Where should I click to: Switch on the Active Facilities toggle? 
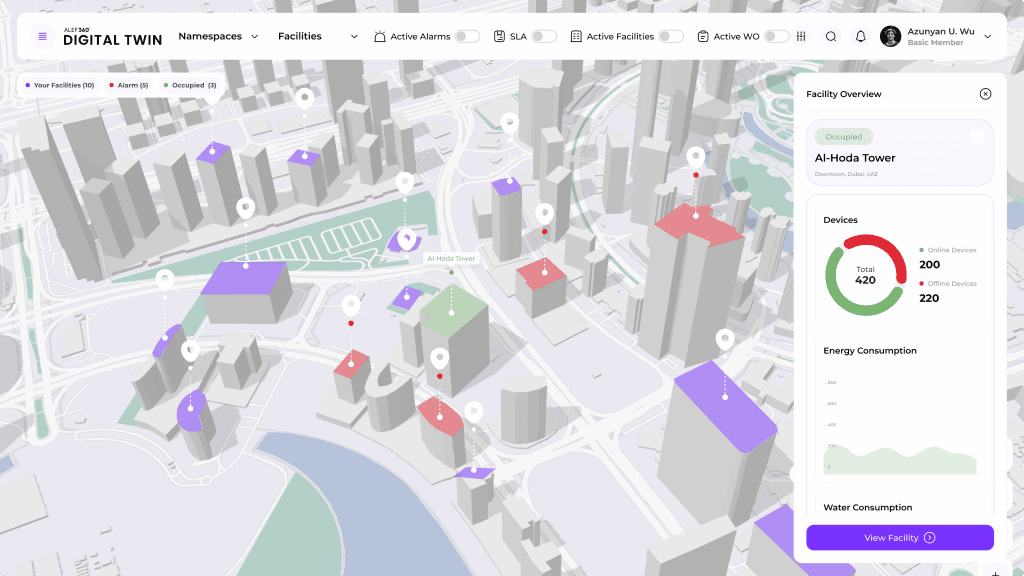(671, 37)
